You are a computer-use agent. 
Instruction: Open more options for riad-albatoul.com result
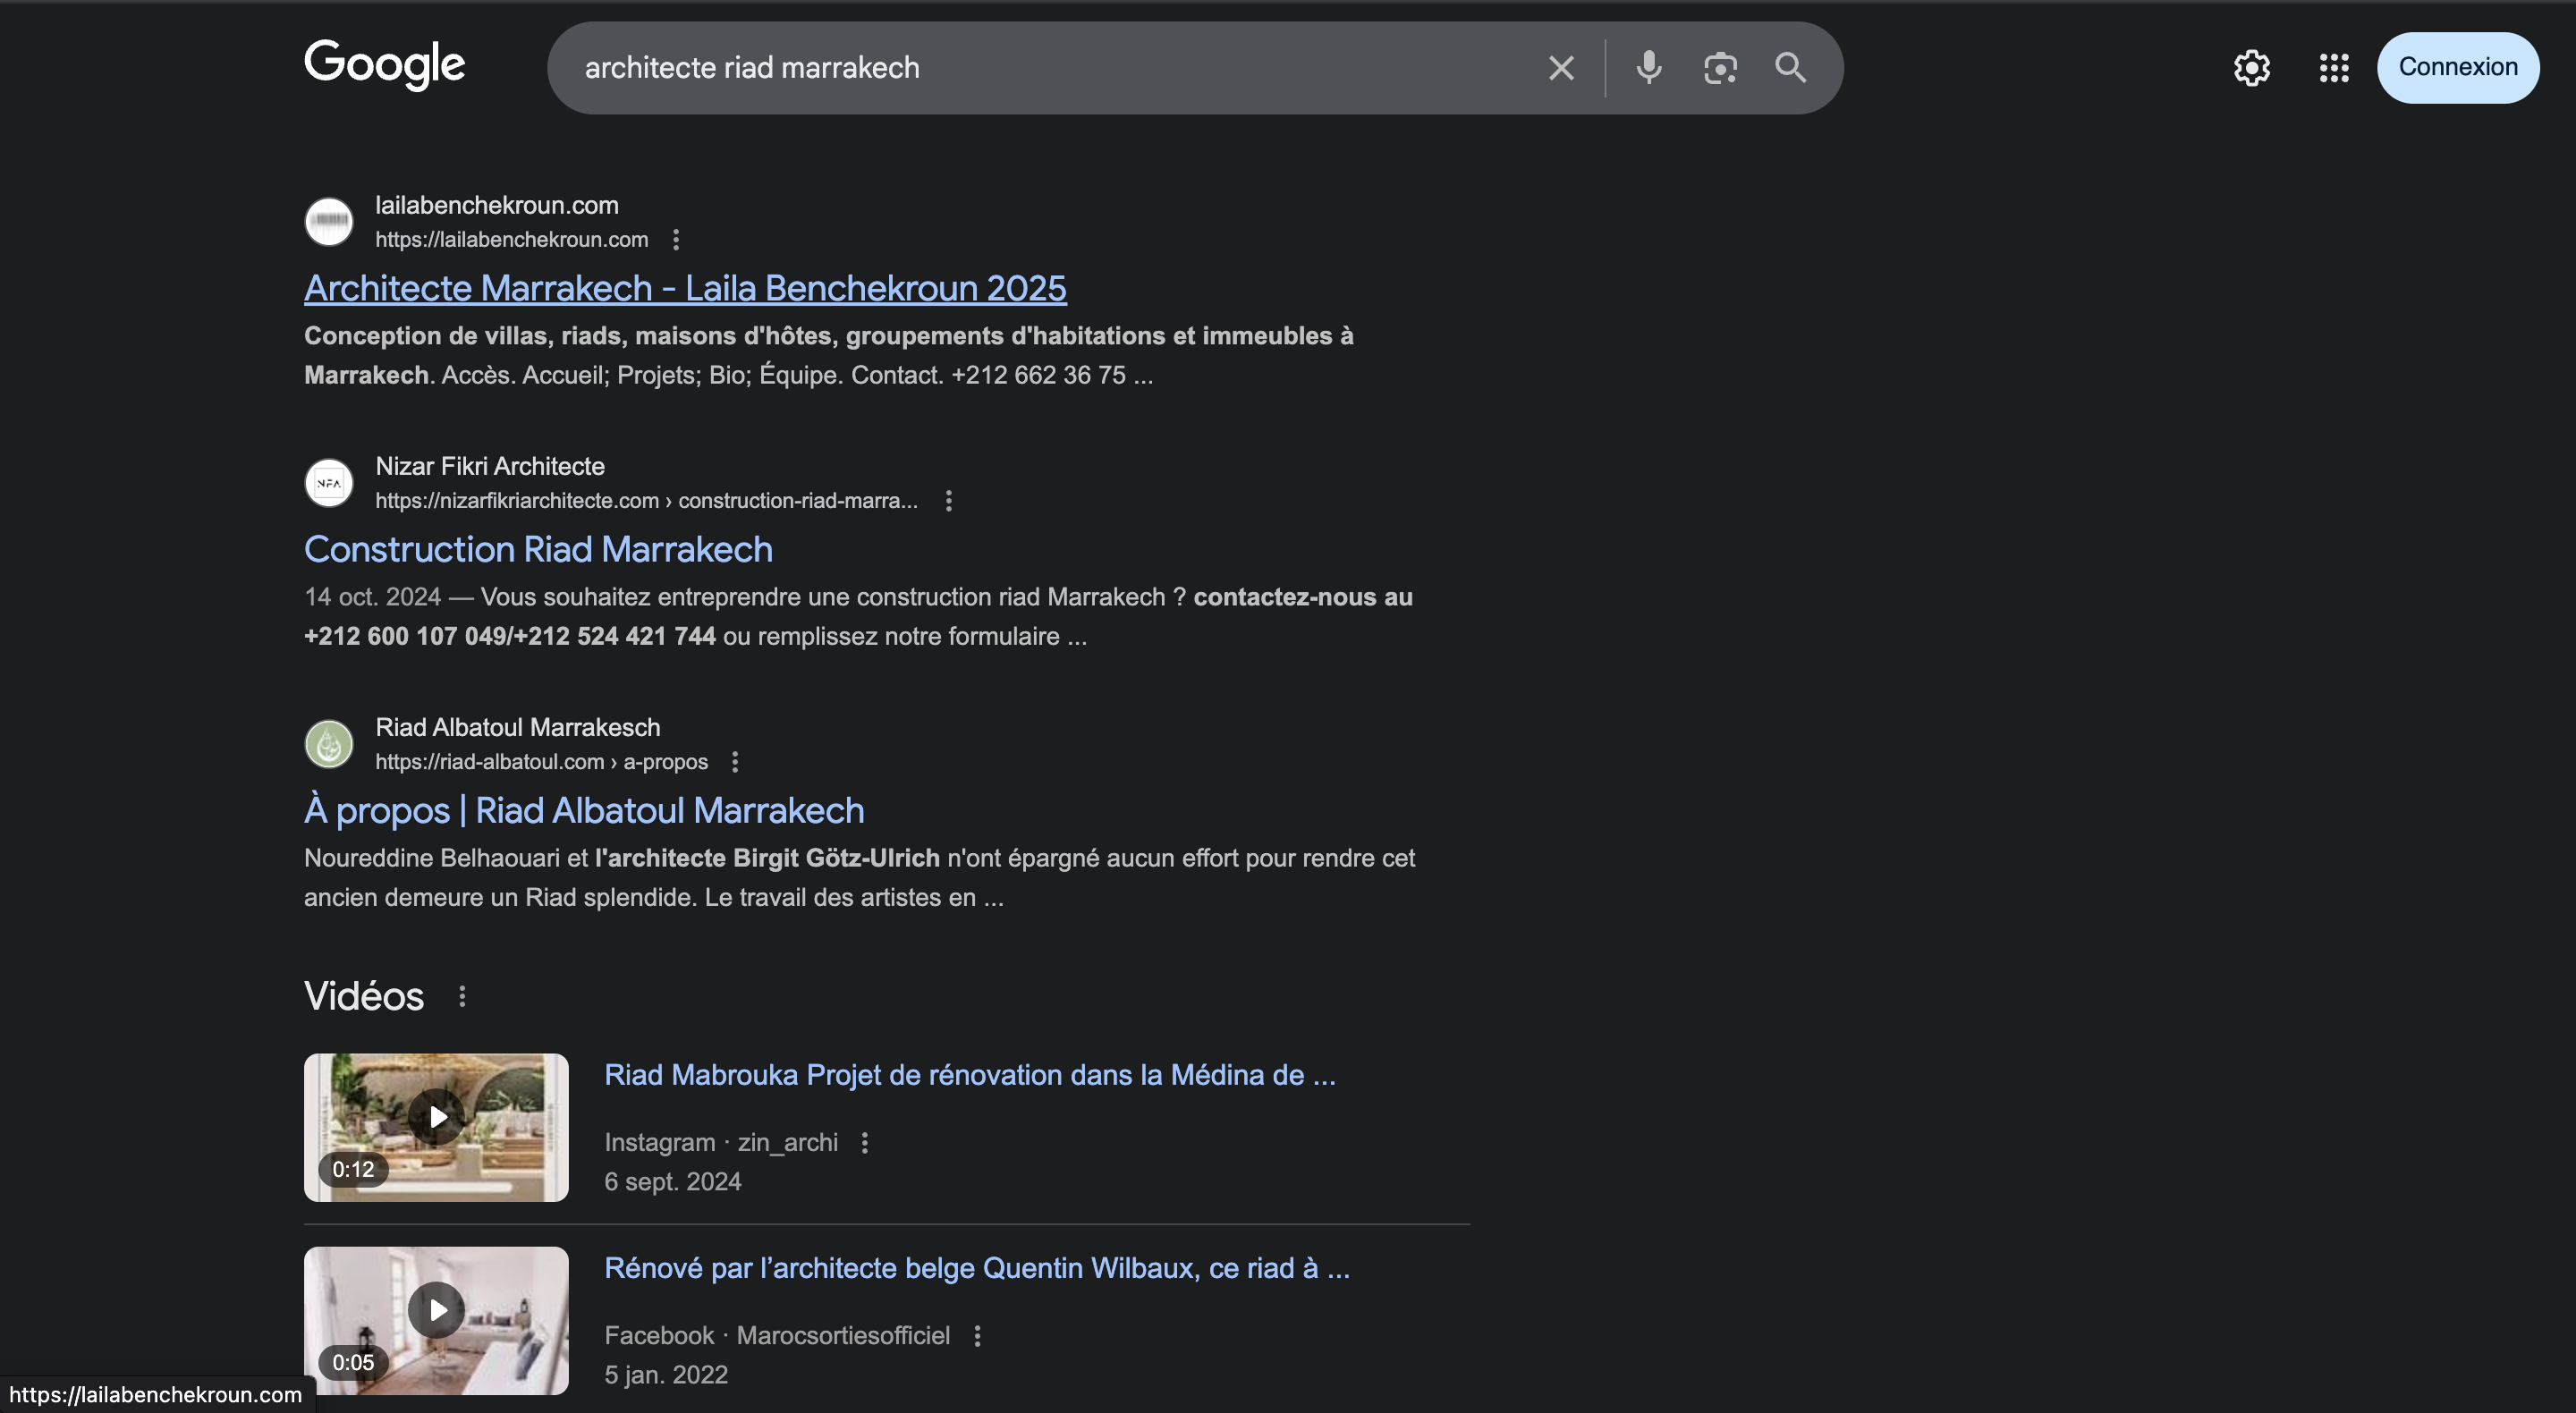tap(735, 762)
